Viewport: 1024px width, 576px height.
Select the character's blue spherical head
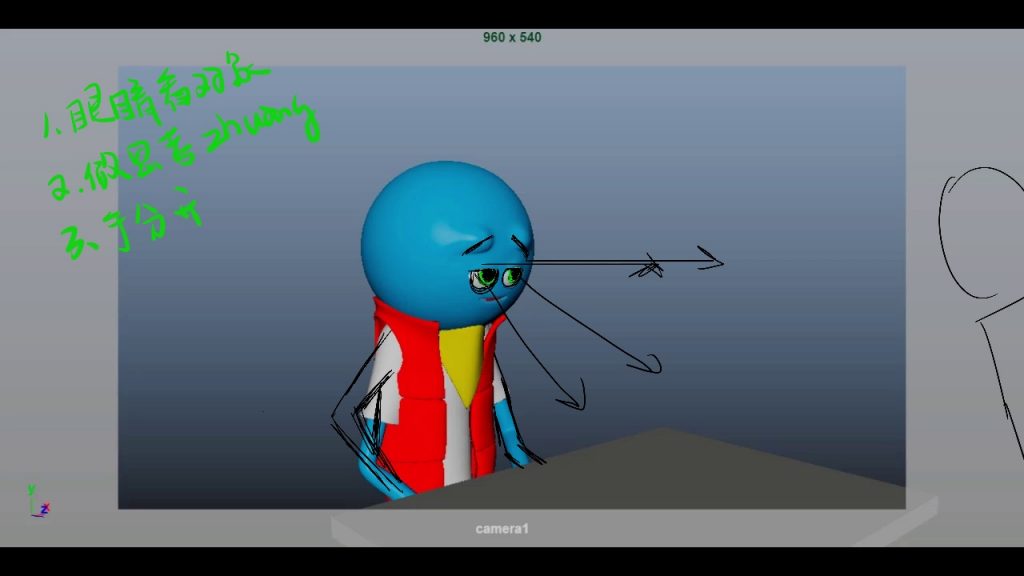click(447, 244)
